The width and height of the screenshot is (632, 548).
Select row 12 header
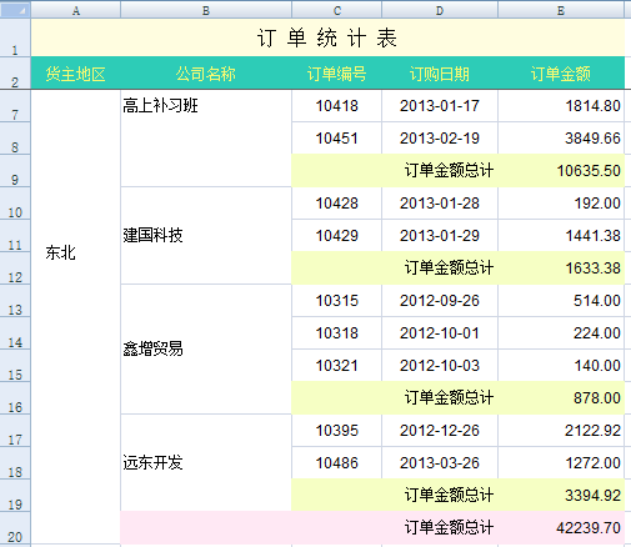point(15,268)
